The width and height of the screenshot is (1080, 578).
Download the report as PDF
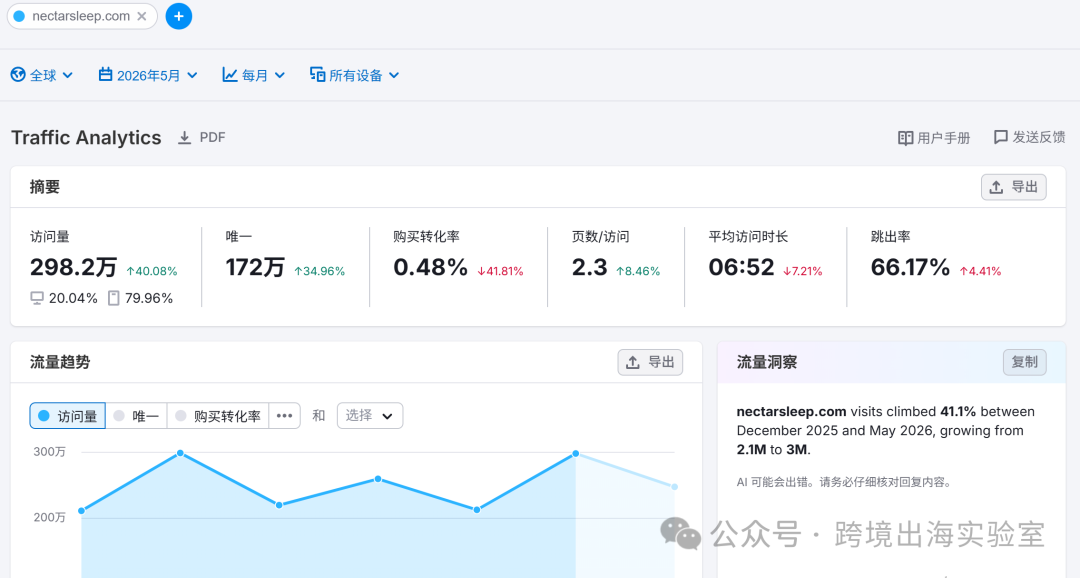point(202,138)
